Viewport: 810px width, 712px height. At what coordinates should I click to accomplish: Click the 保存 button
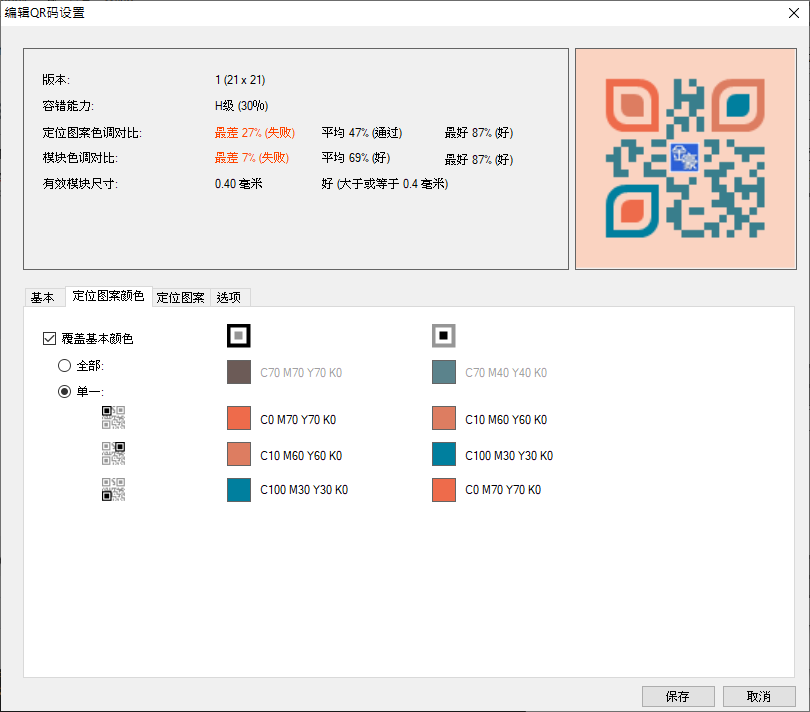click(678, 696)
